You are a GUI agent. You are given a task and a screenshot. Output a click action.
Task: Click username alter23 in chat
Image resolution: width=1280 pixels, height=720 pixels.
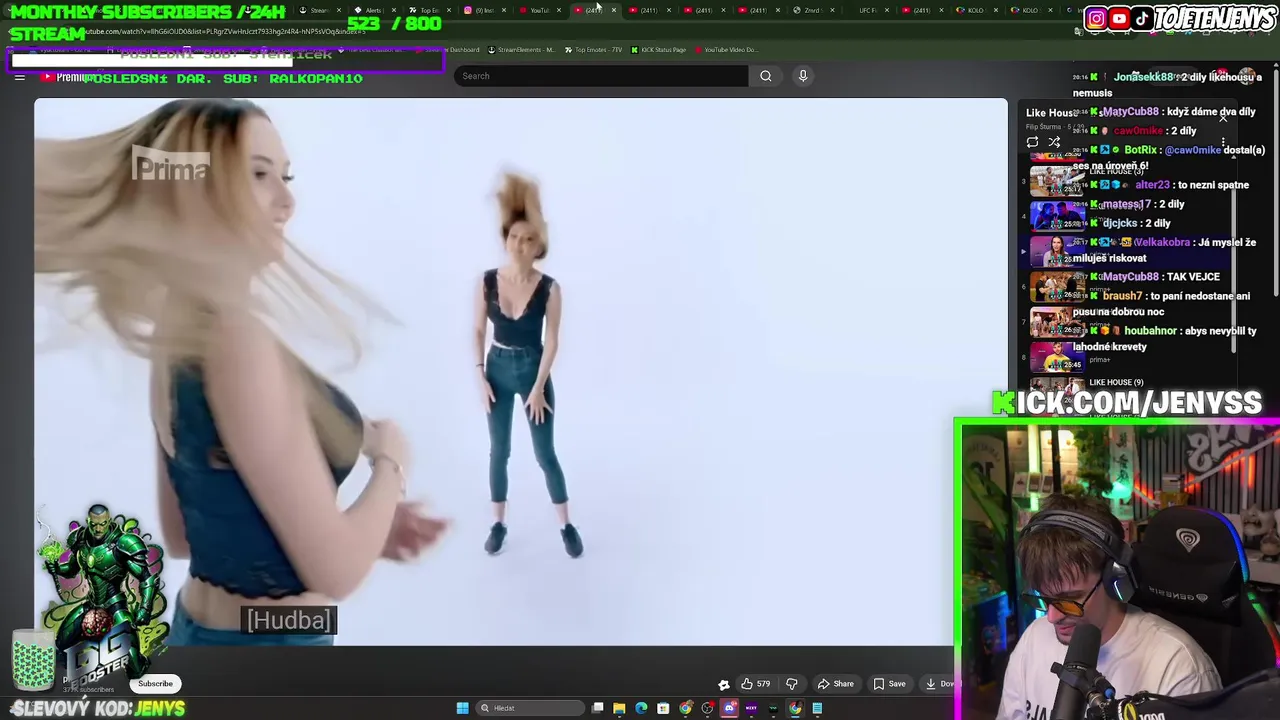(1152, 185)
